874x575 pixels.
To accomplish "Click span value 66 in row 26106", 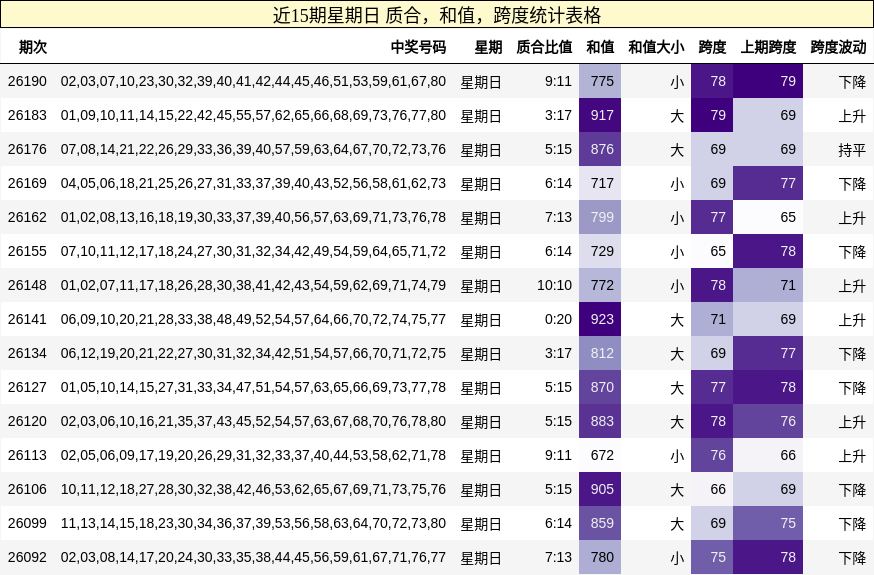I will click(x=712, y=489).
